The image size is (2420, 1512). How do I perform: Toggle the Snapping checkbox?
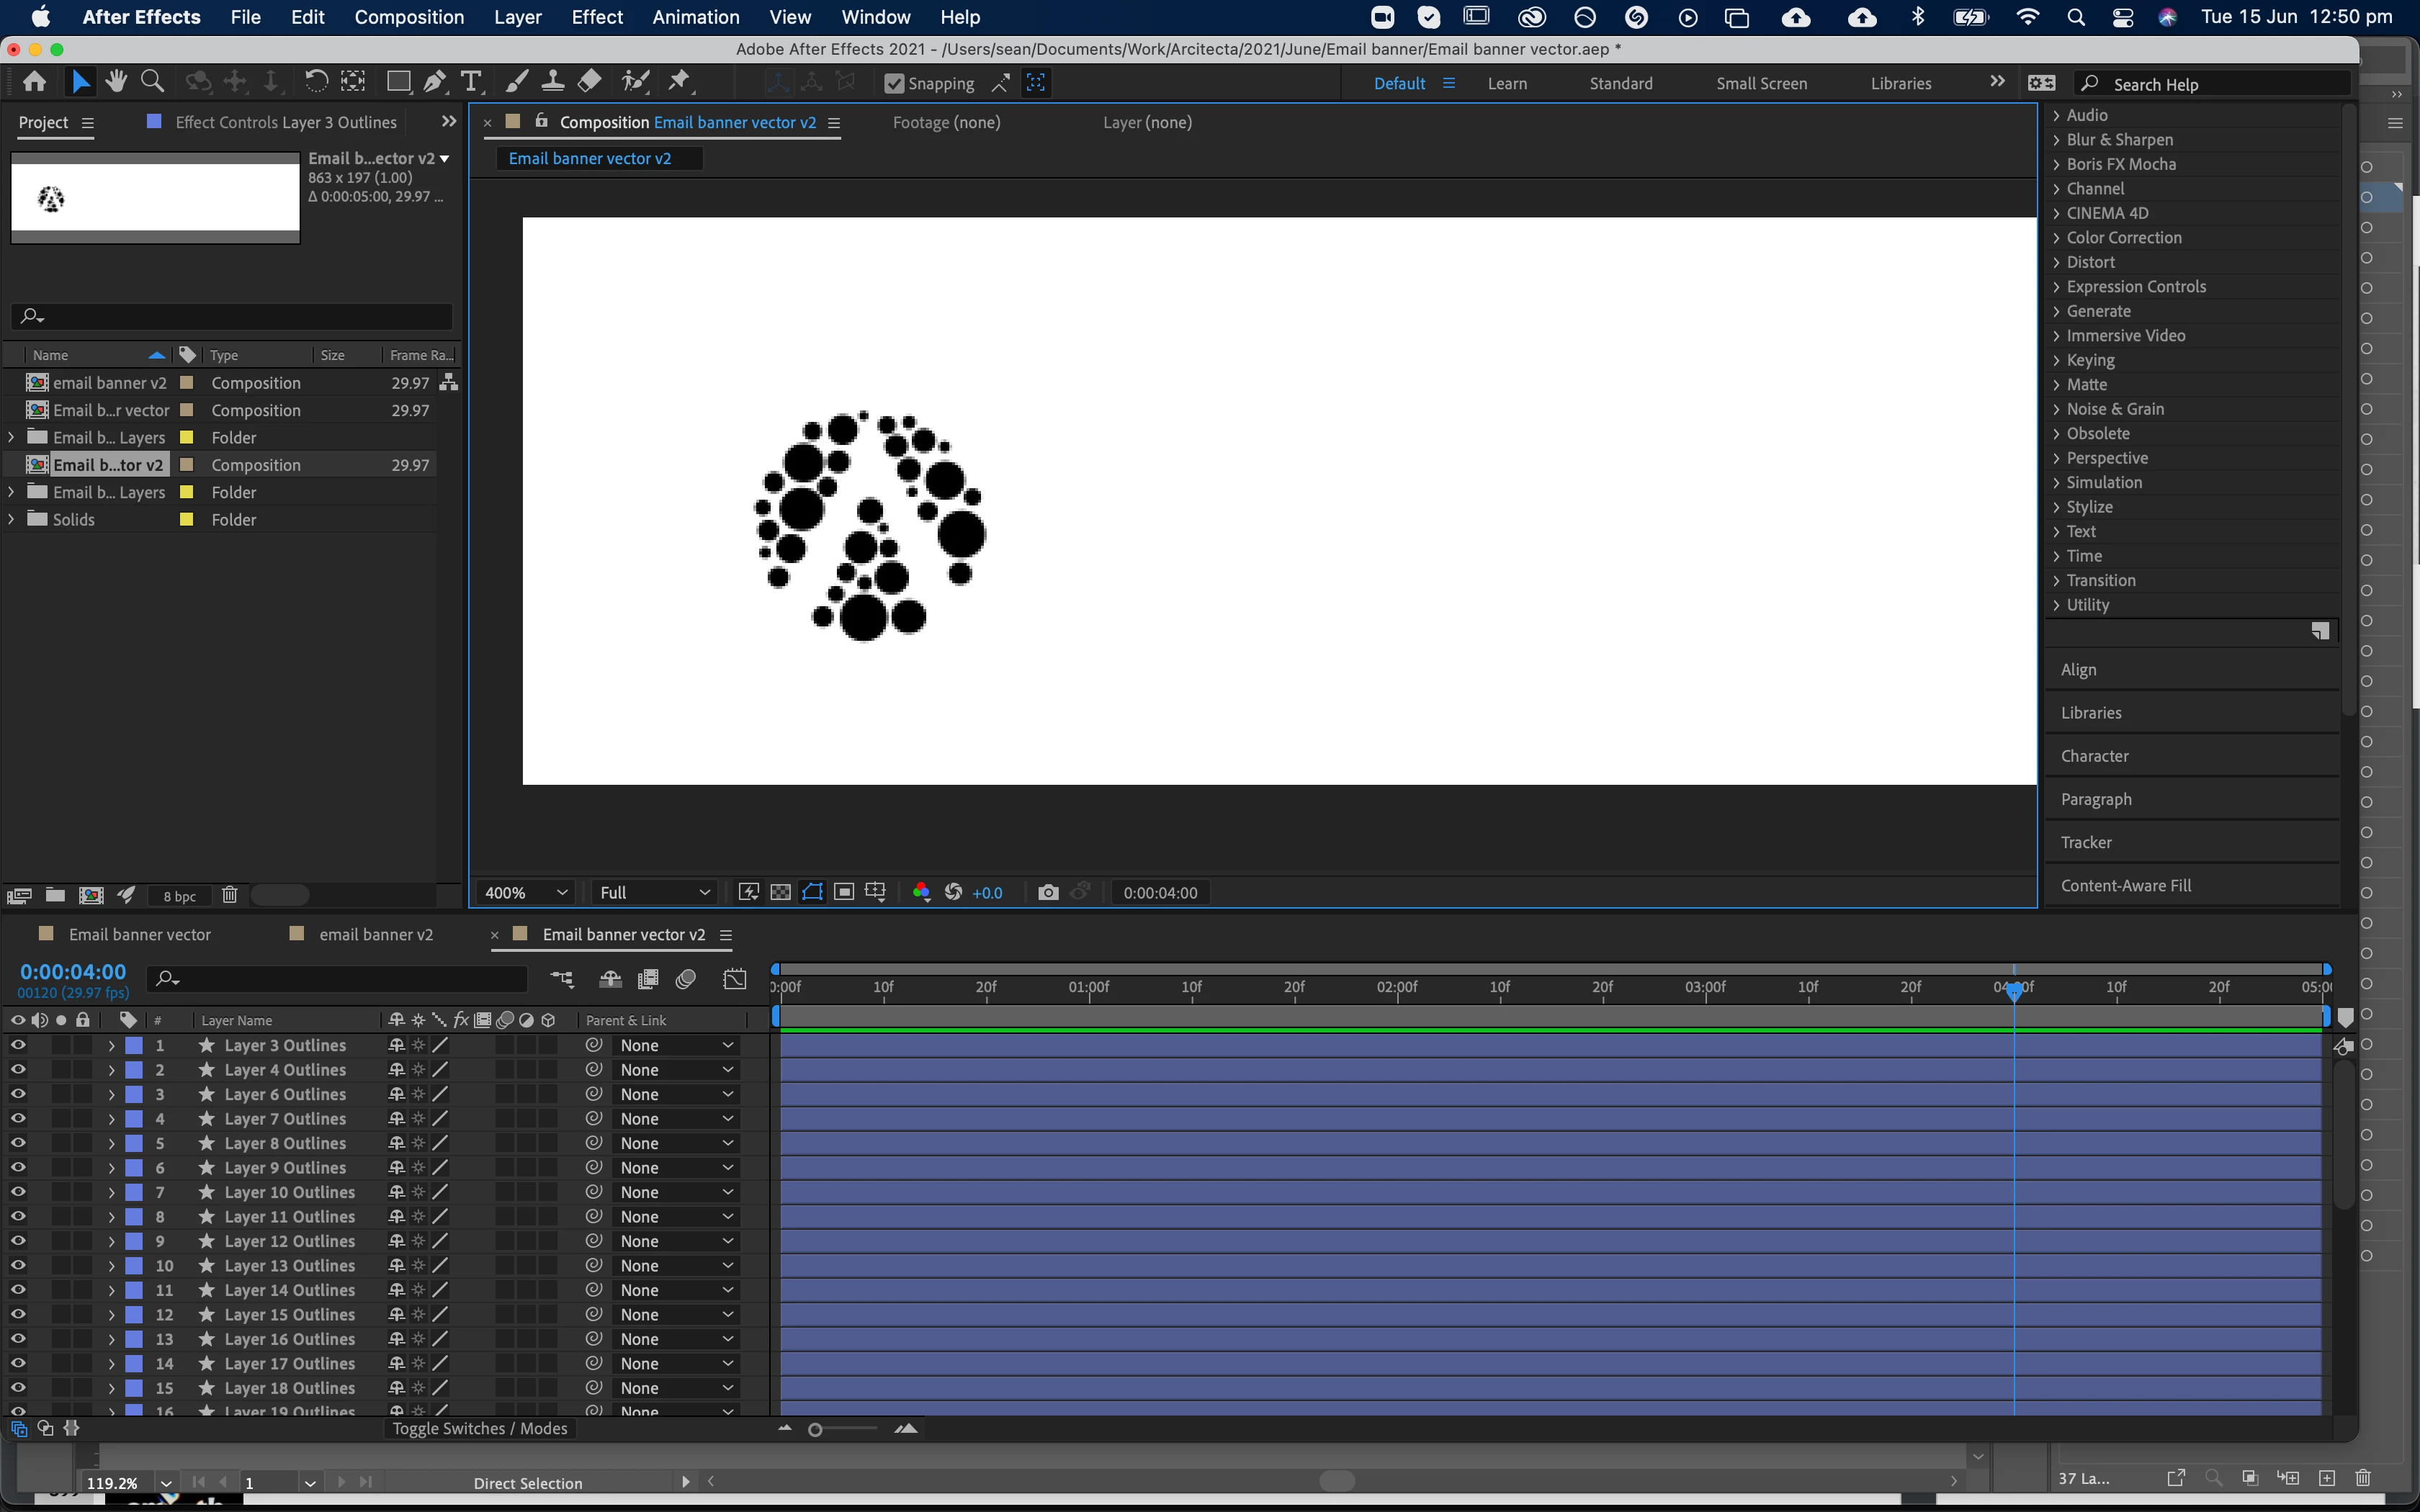click(x=894, y=84)
